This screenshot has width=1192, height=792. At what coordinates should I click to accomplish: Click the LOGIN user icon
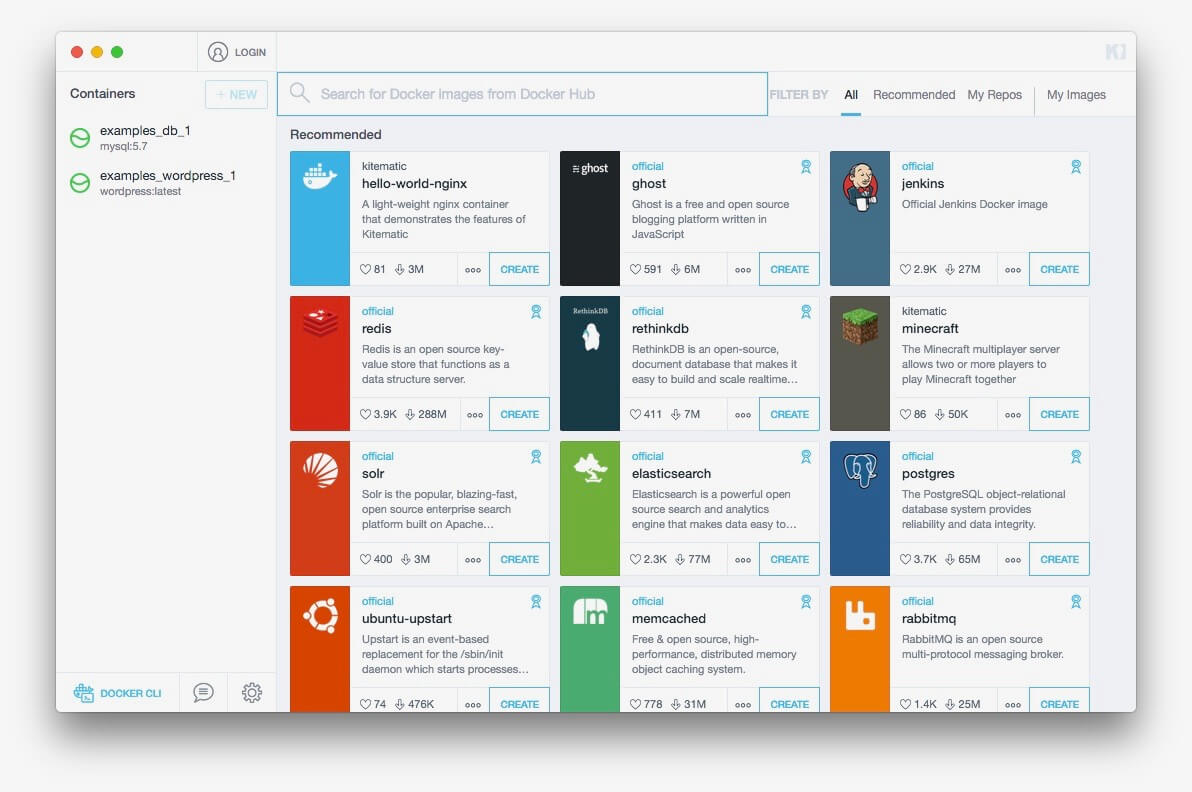219,51
